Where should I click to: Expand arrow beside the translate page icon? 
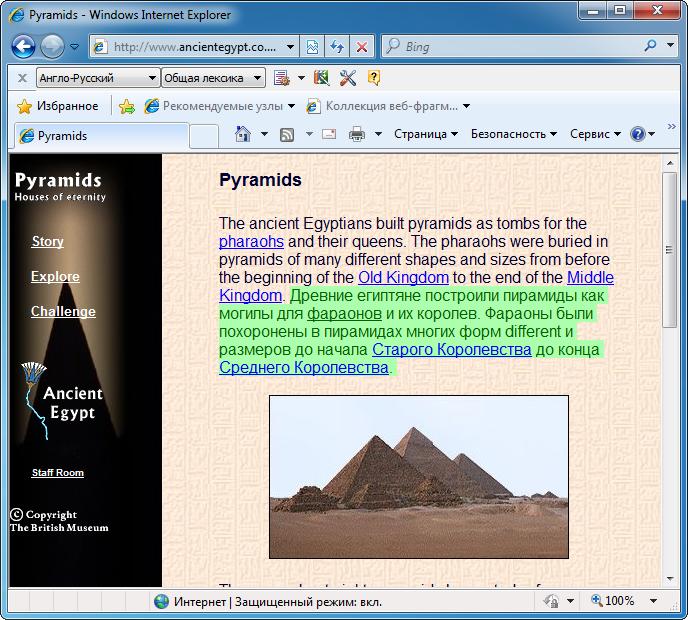301,78
